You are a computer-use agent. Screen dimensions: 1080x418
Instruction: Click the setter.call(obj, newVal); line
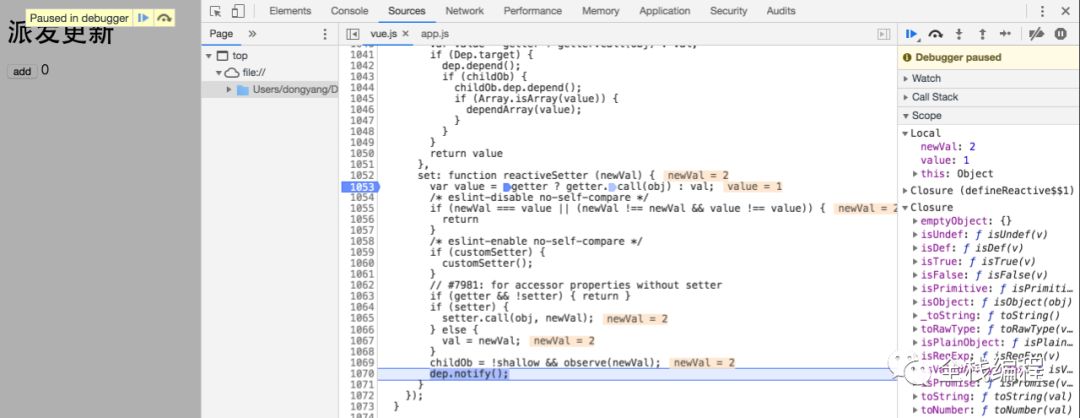coord(517,319)
